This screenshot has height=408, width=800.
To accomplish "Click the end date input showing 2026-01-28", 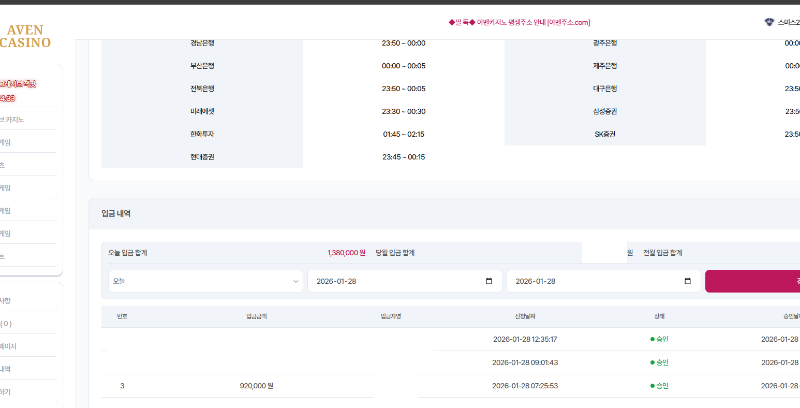I will (590, 281).
